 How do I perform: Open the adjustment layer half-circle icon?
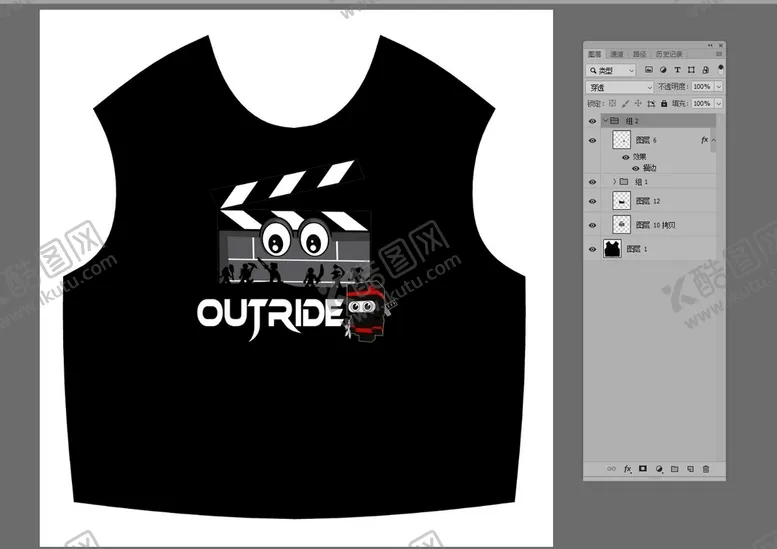tap(659, 468)
